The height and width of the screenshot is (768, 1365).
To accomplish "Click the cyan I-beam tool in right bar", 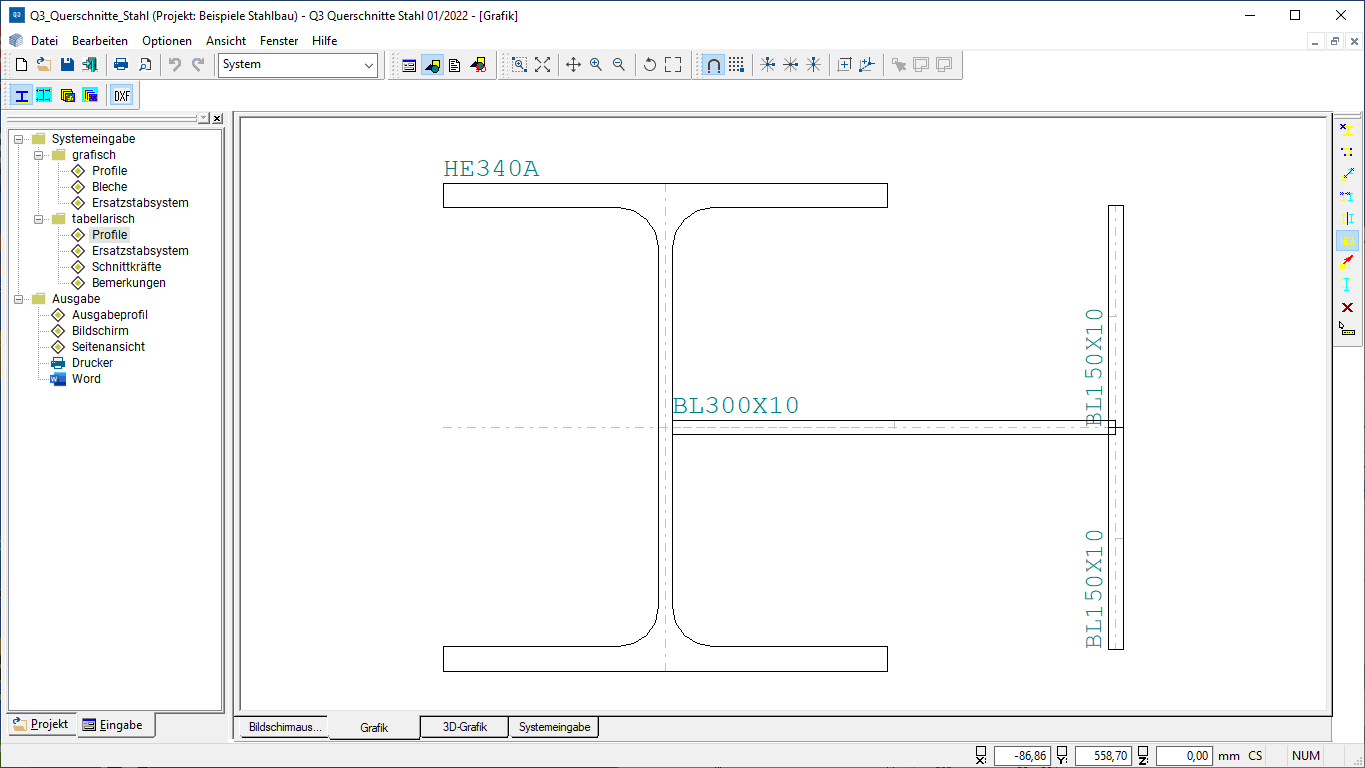I will point(1347,285).
